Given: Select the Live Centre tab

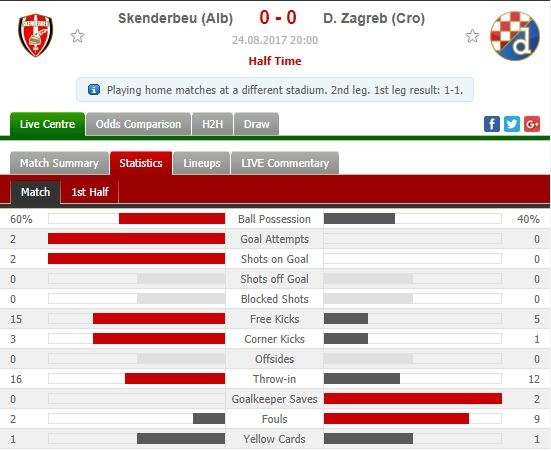Looking at the screenshot, I should point(47,124).
